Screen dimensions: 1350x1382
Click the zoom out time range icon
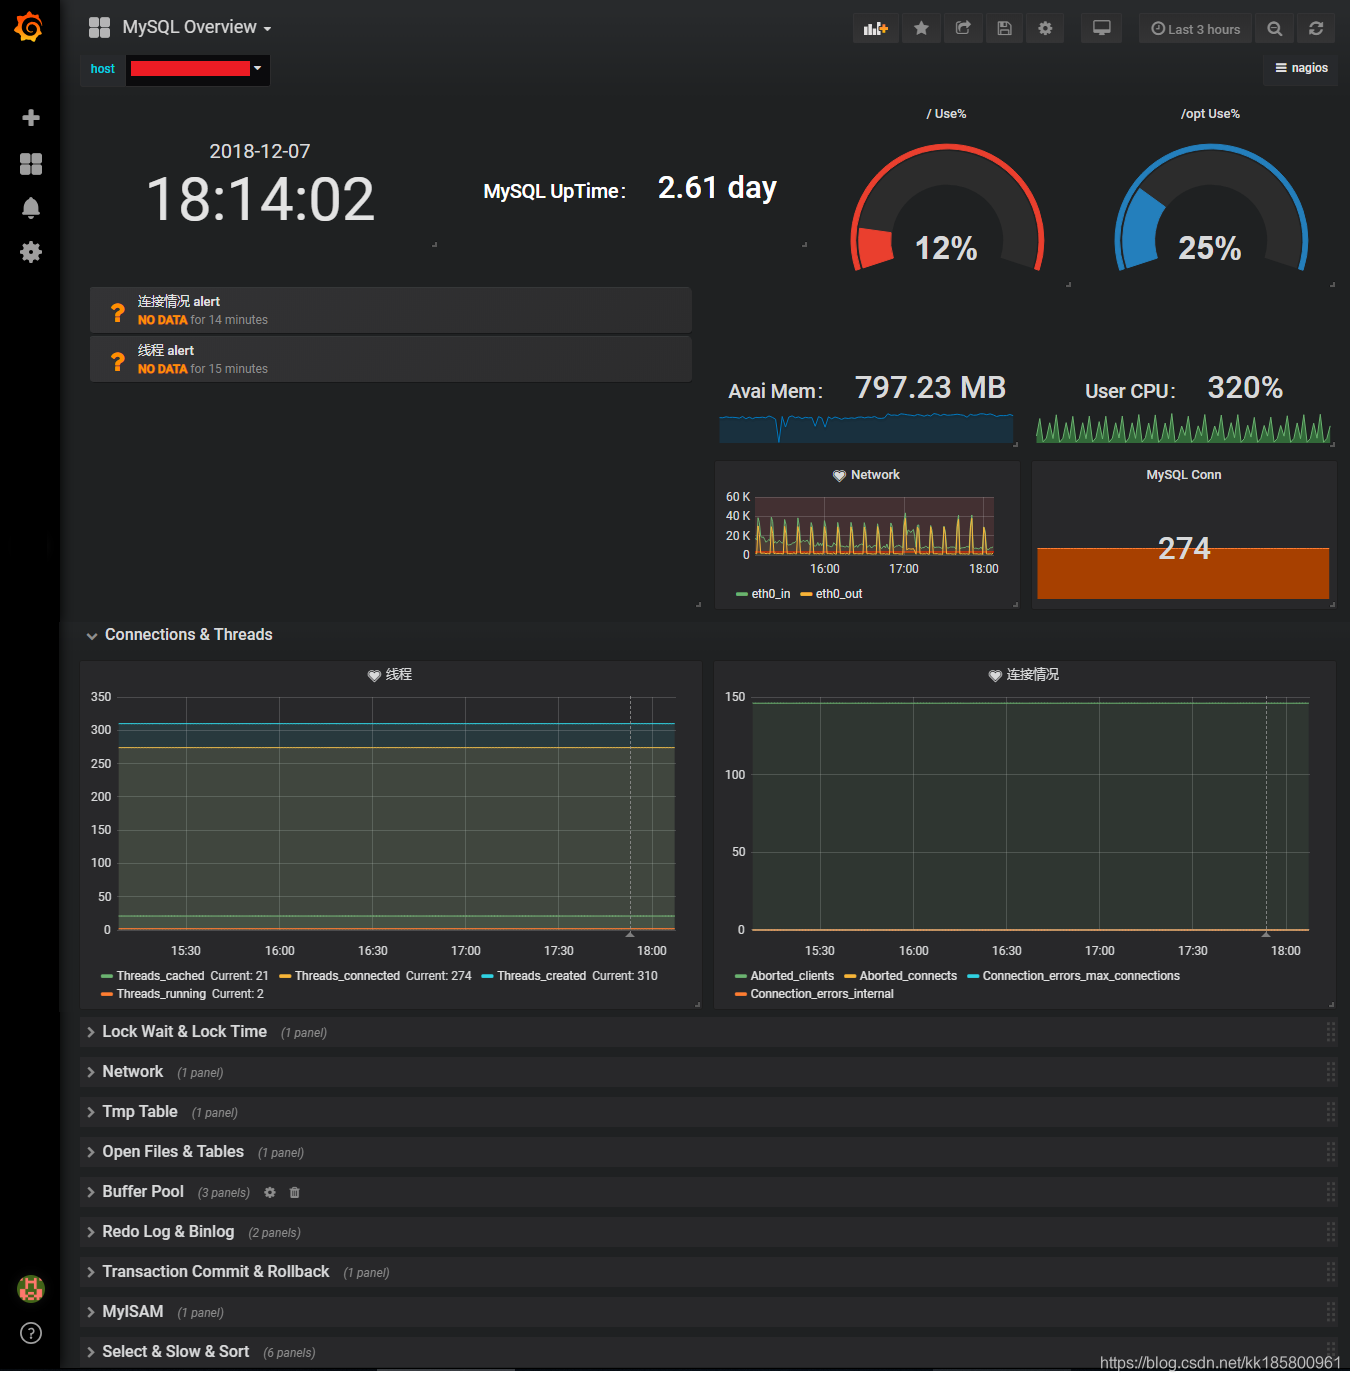(x=1274, y=28)
